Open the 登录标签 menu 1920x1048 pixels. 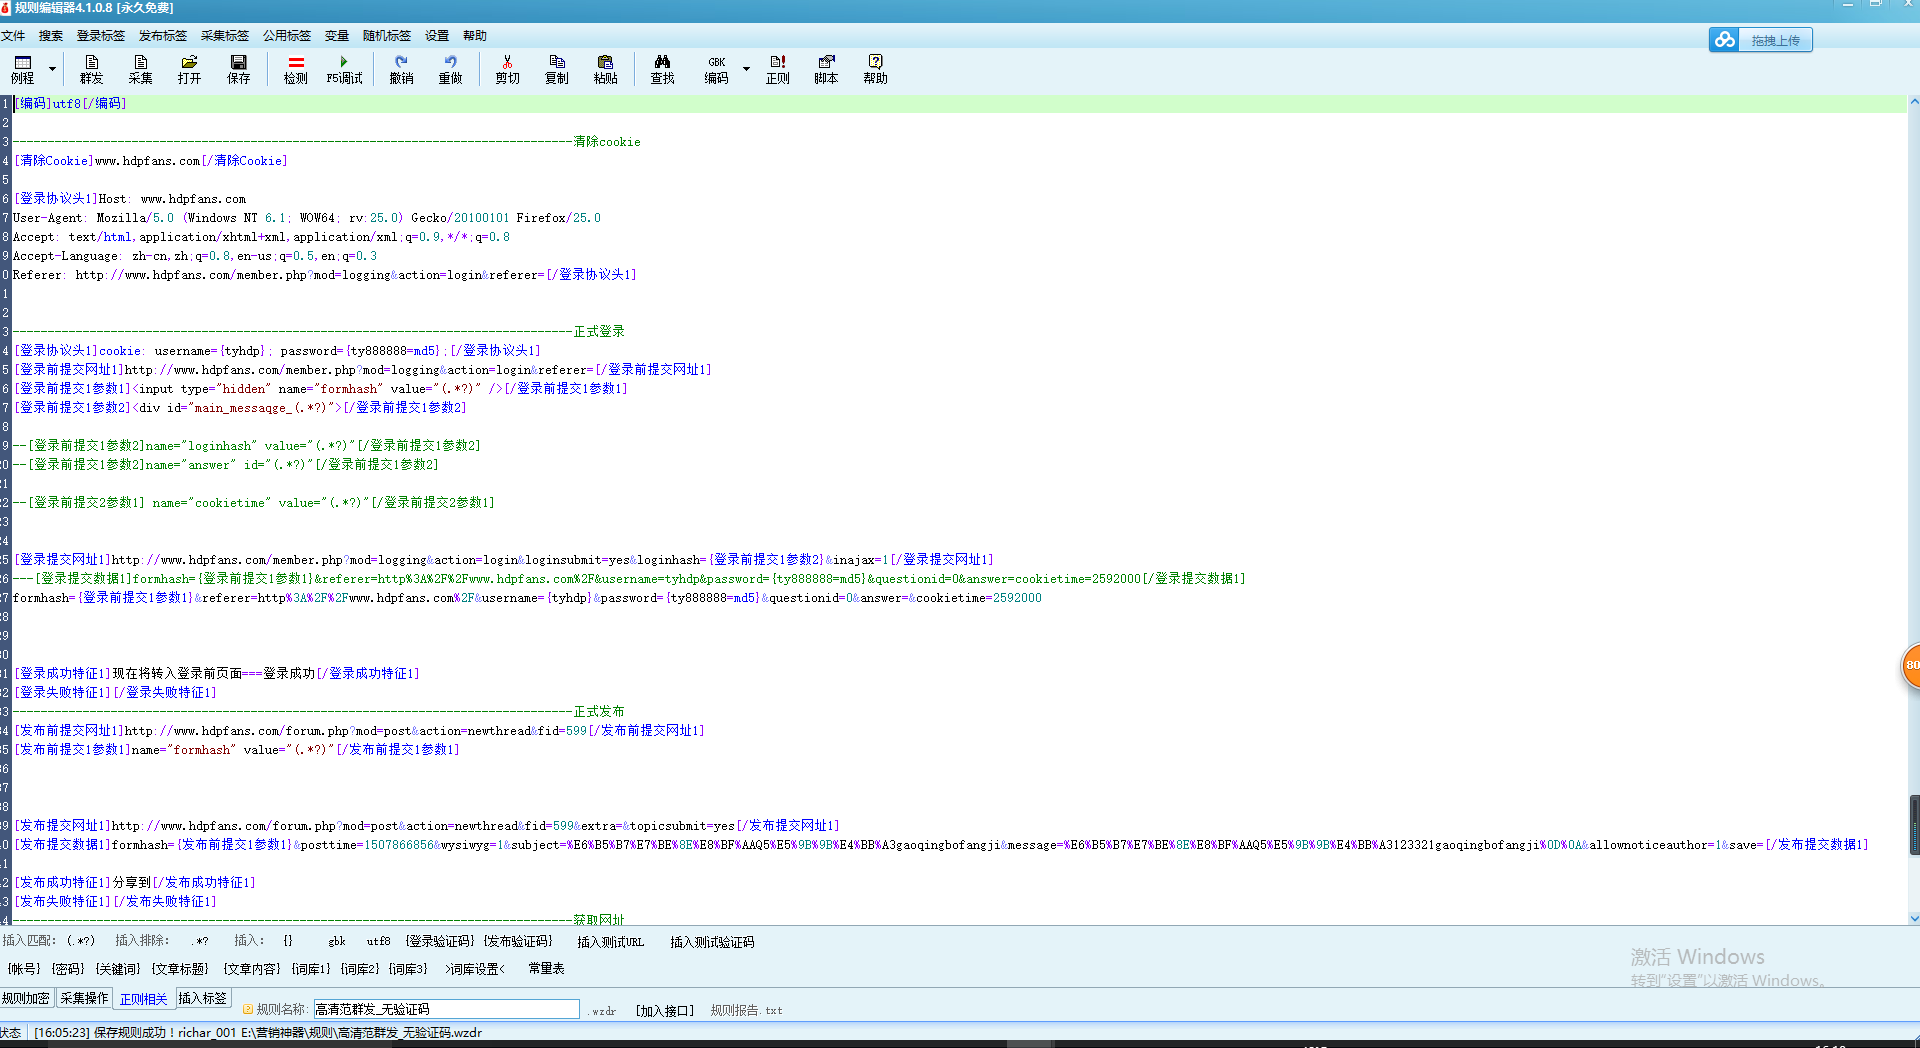pyautogui.click(x=101, y=36)
